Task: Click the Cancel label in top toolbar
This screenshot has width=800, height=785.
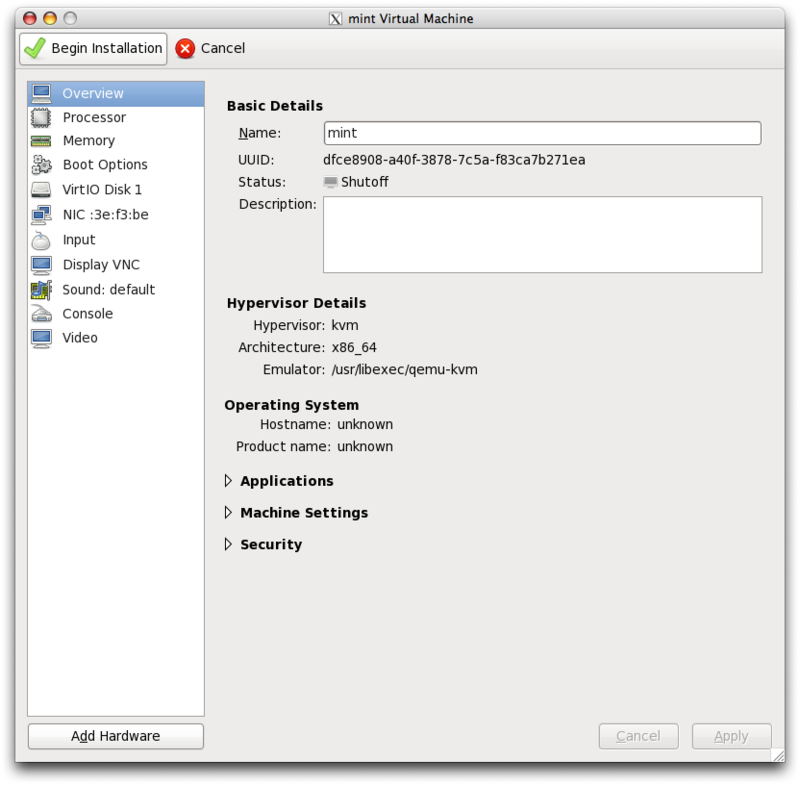Action: (x=223, y=48)
